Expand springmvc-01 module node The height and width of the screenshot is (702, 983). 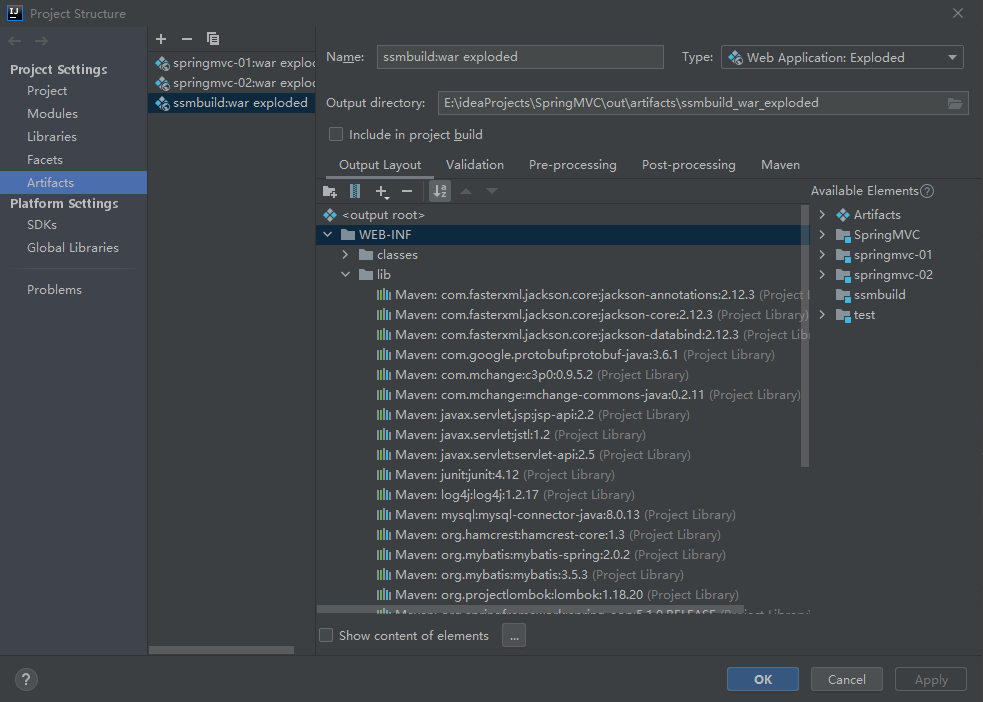(x=822, y=255)
